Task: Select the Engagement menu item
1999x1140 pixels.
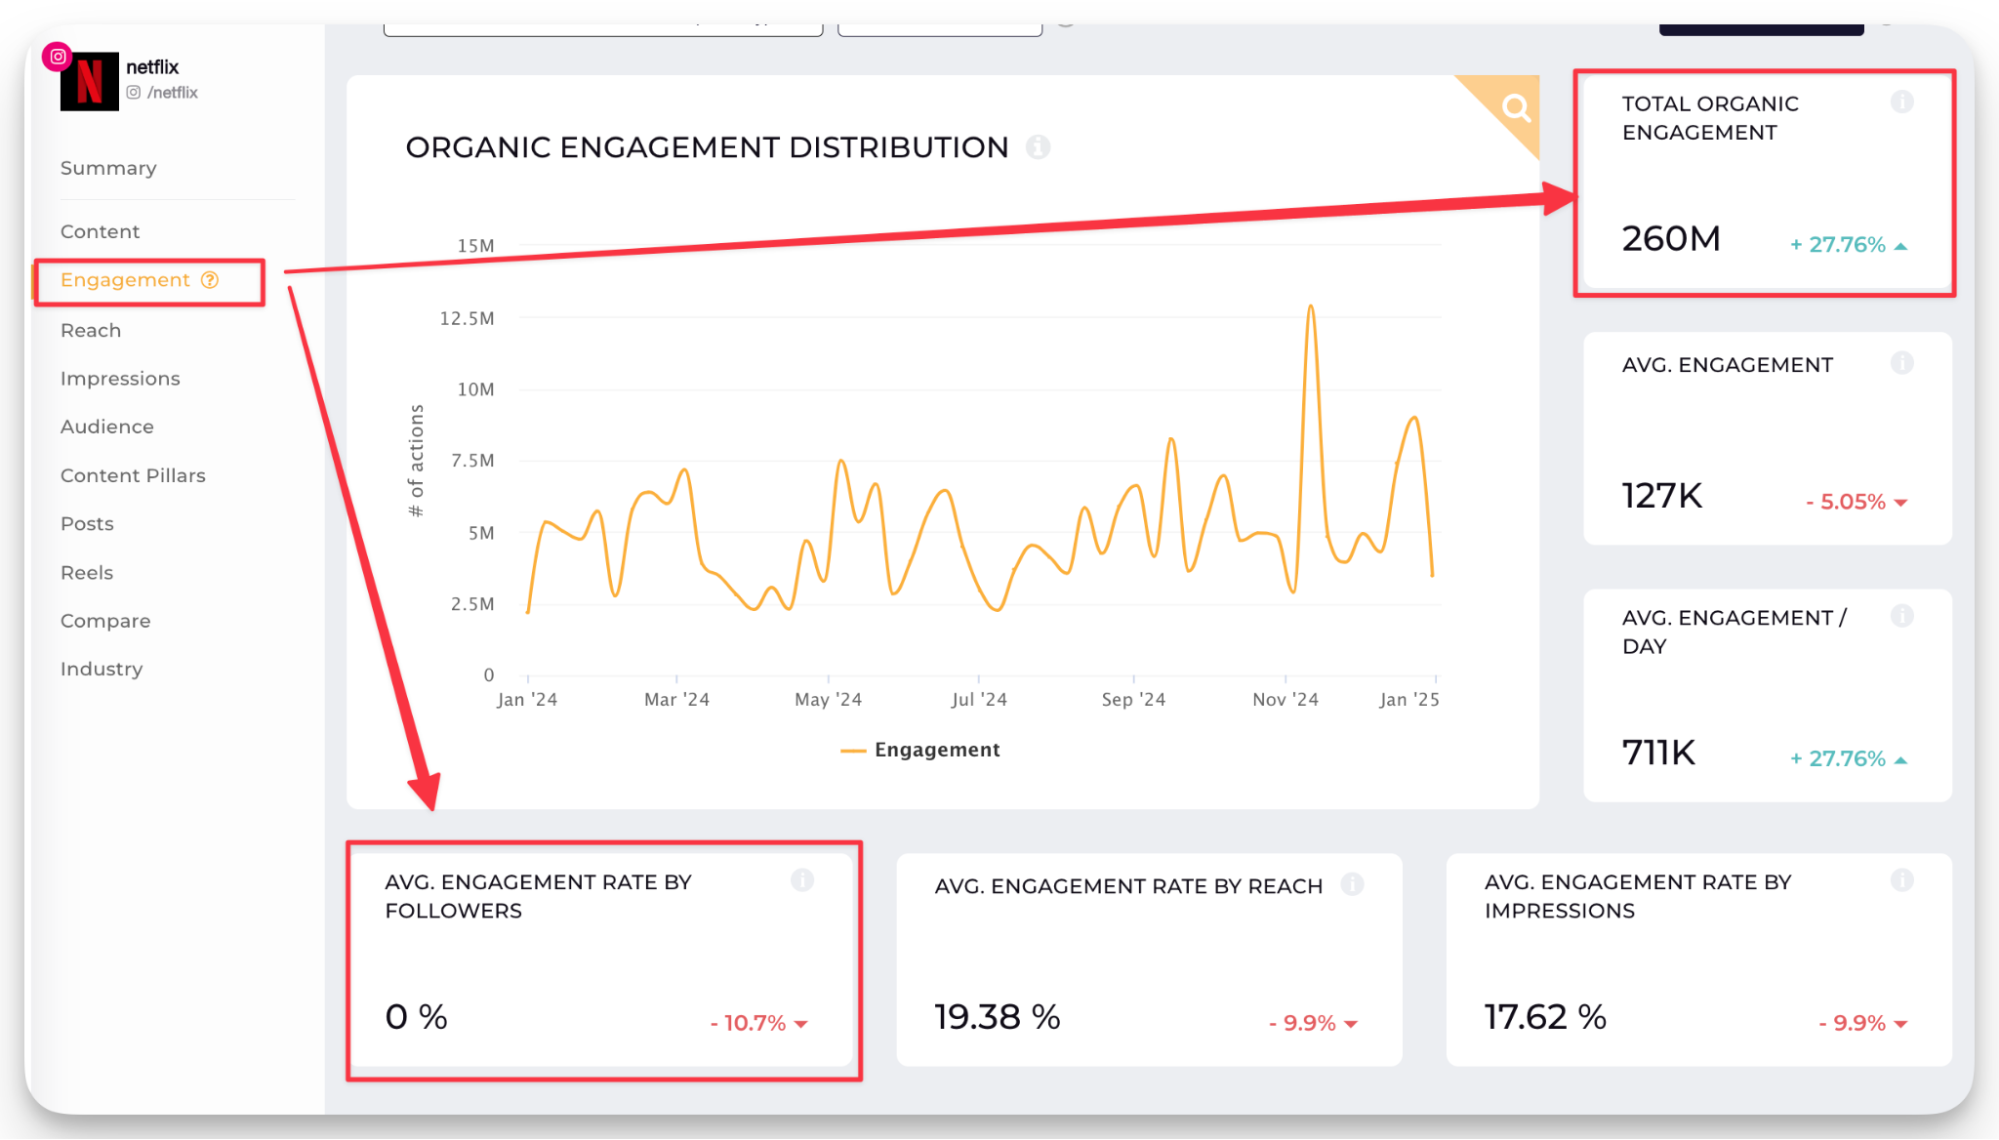Action: tap(125, 280)
